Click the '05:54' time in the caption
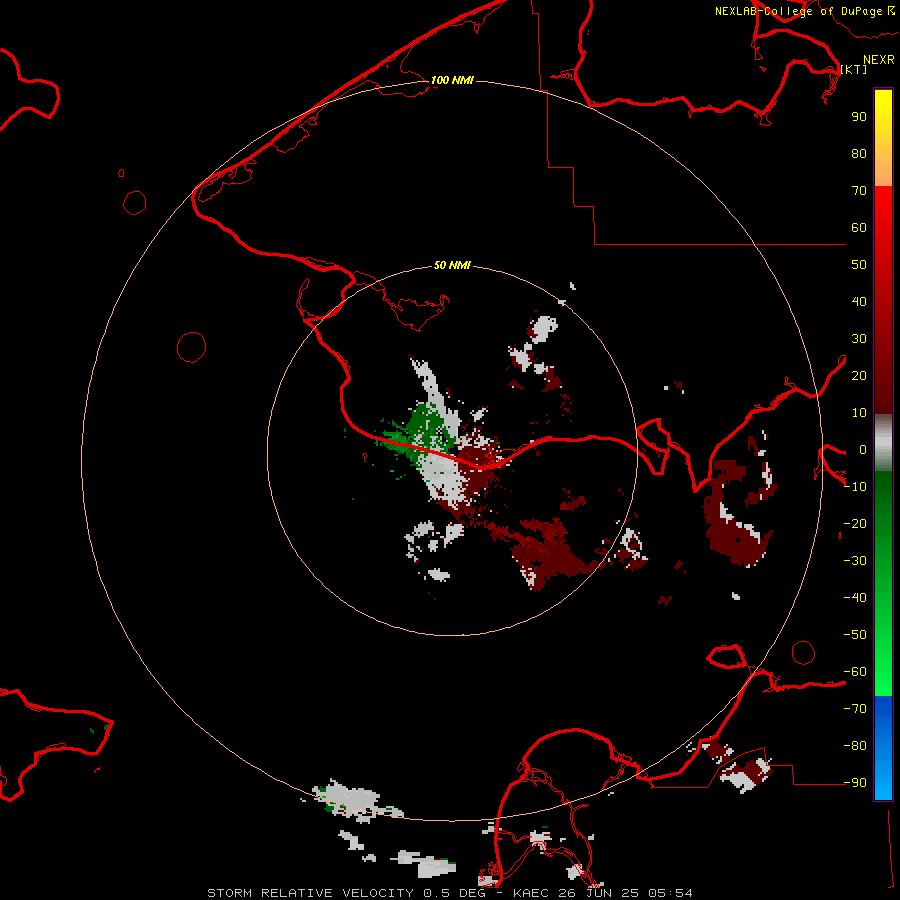 pos(670,893)
